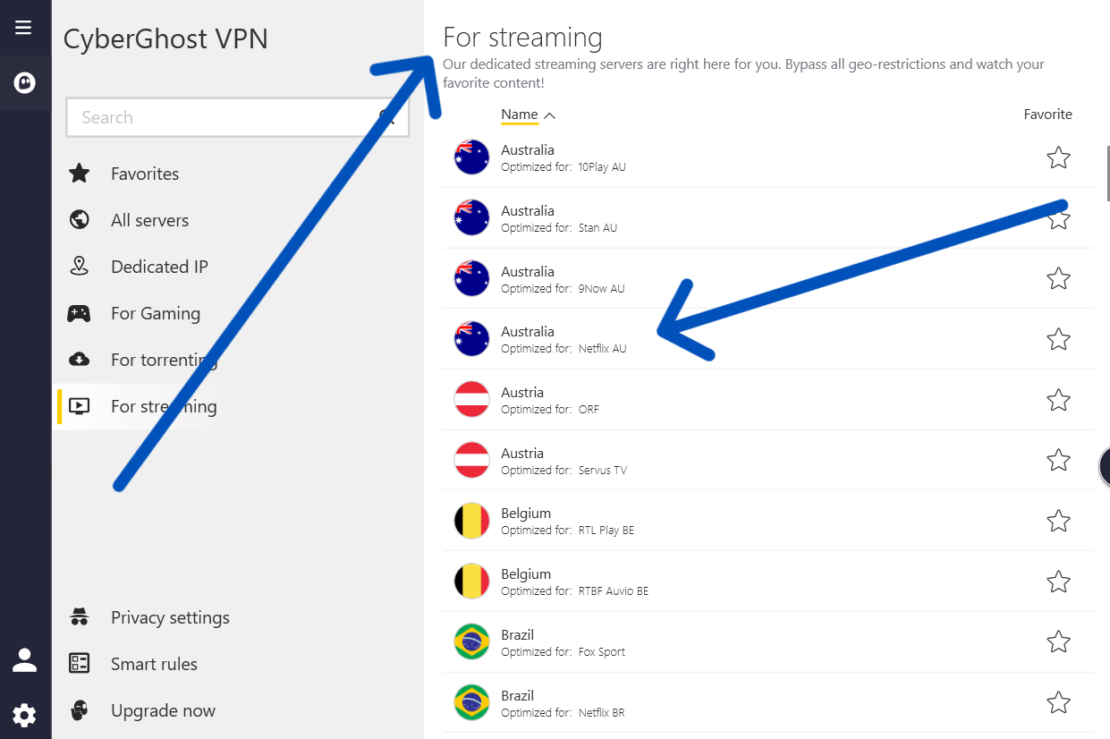
Task: Favorite the Brazil Fox Sport server
Action: (x=1057, y=642)
